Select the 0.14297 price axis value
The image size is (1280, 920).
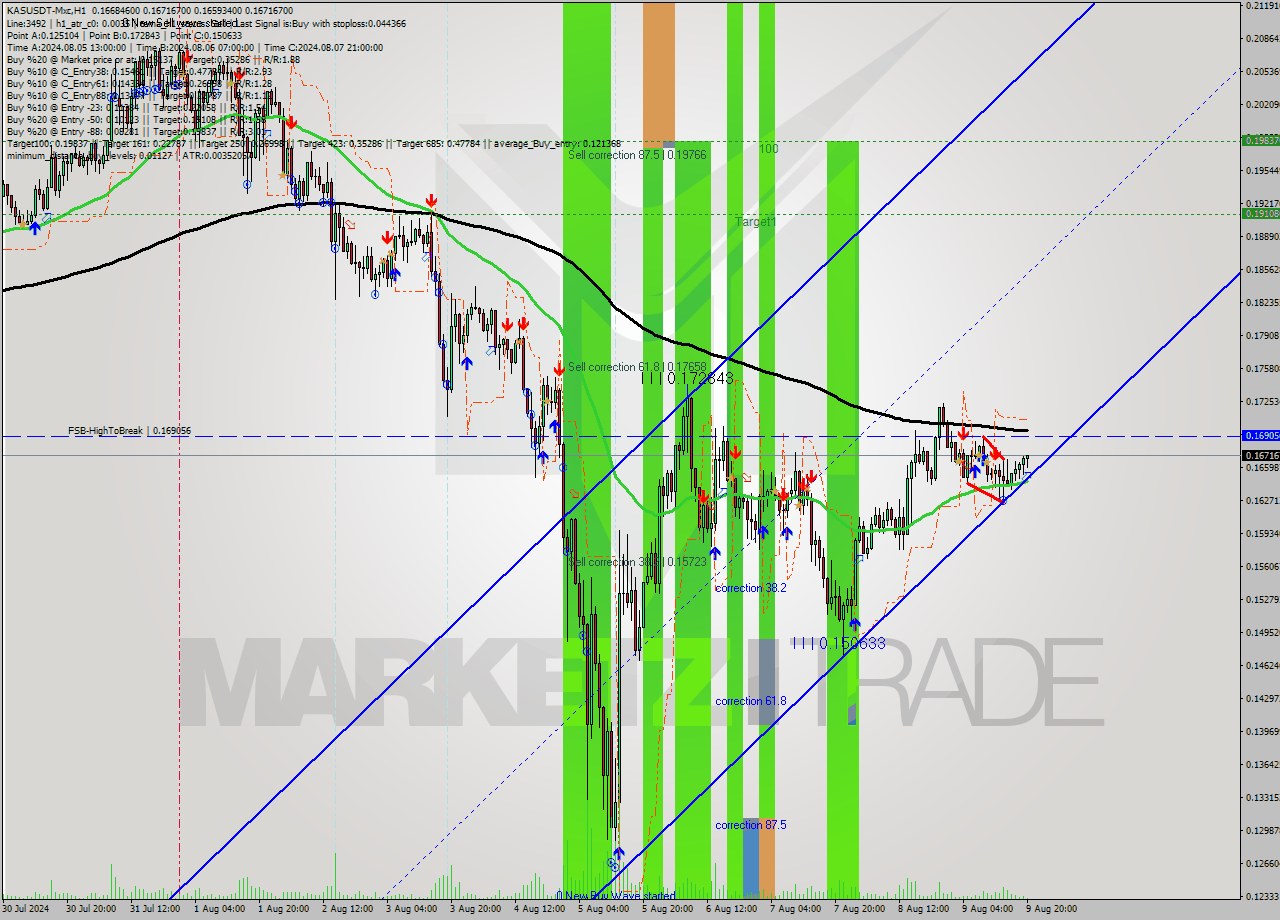(1262, 698)
